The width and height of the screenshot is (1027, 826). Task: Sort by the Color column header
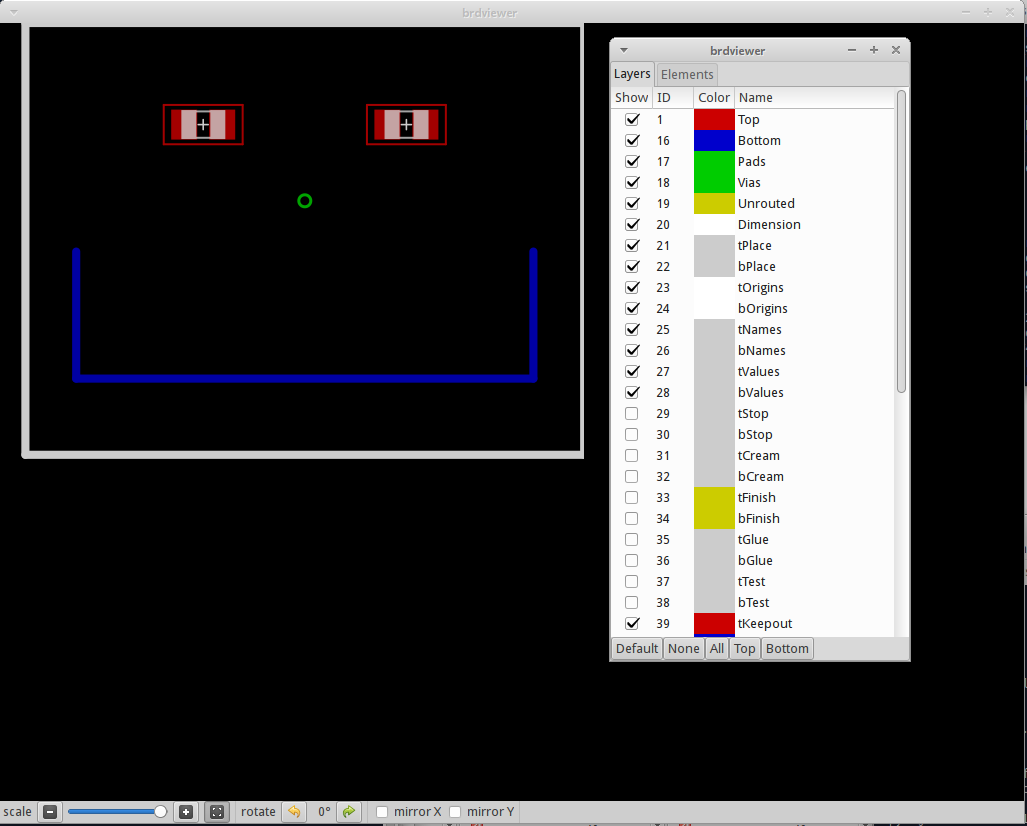(713, 98)
